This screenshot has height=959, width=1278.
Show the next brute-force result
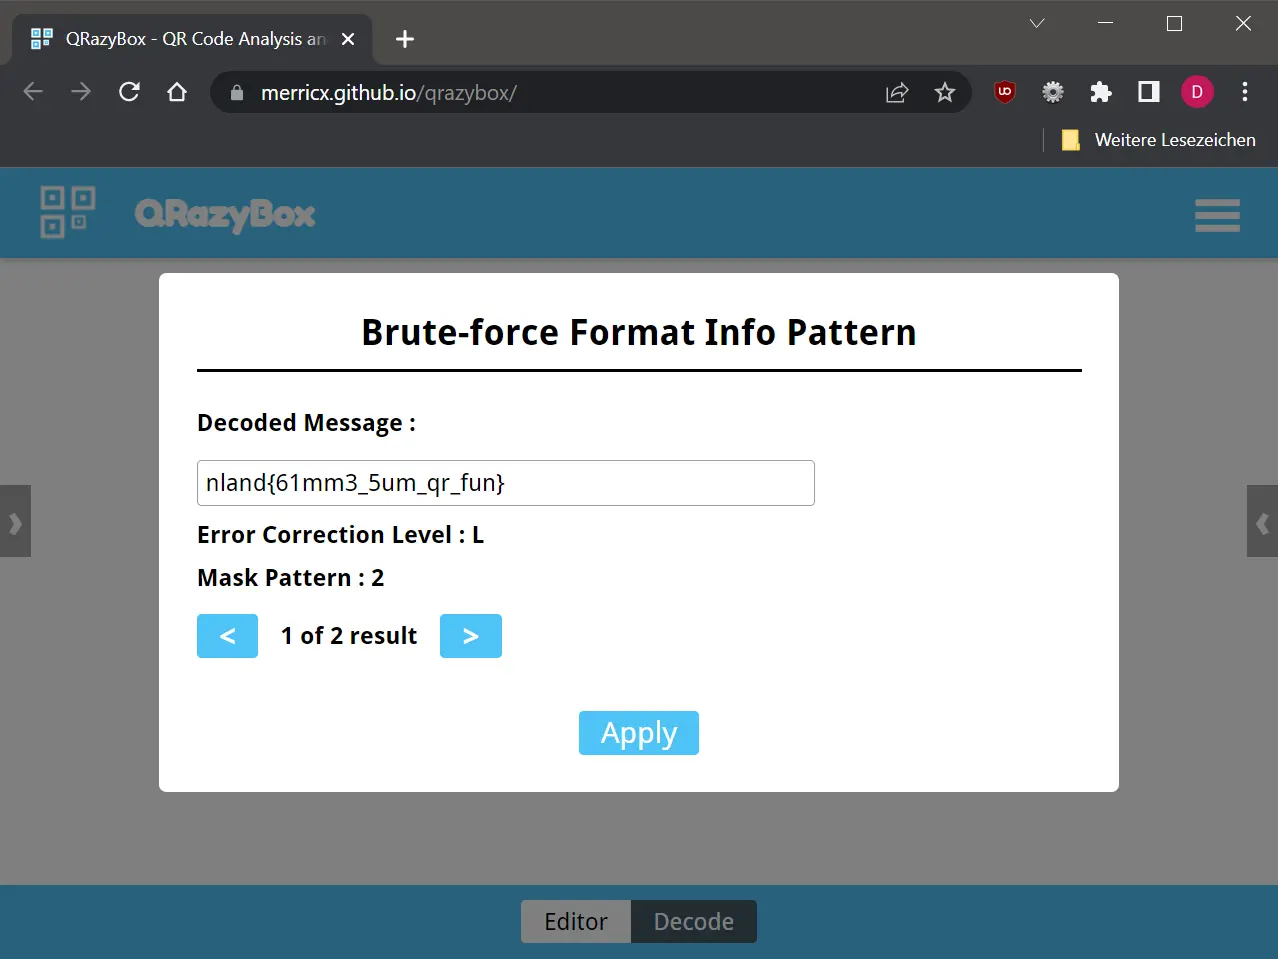point(470,636)
